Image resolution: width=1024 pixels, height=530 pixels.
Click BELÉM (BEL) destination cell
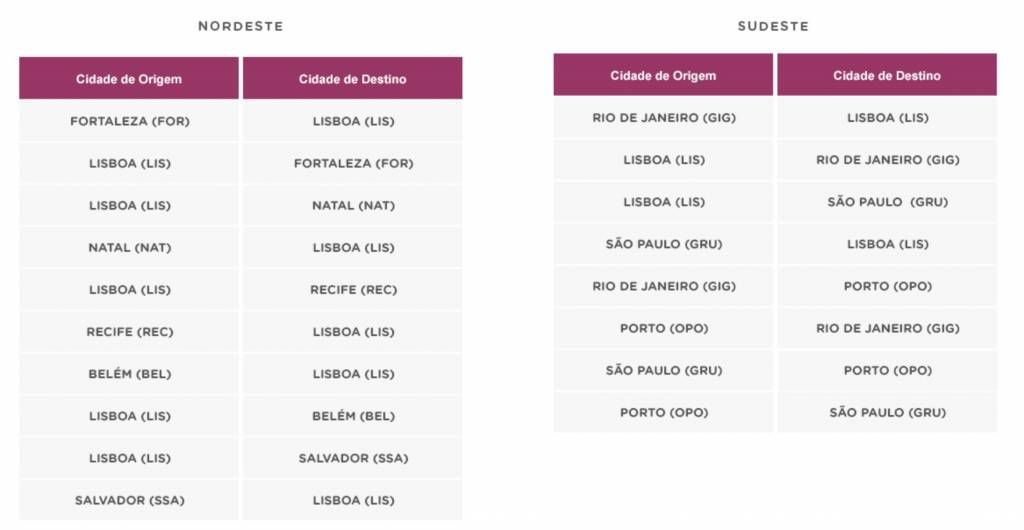click(353, 416)
